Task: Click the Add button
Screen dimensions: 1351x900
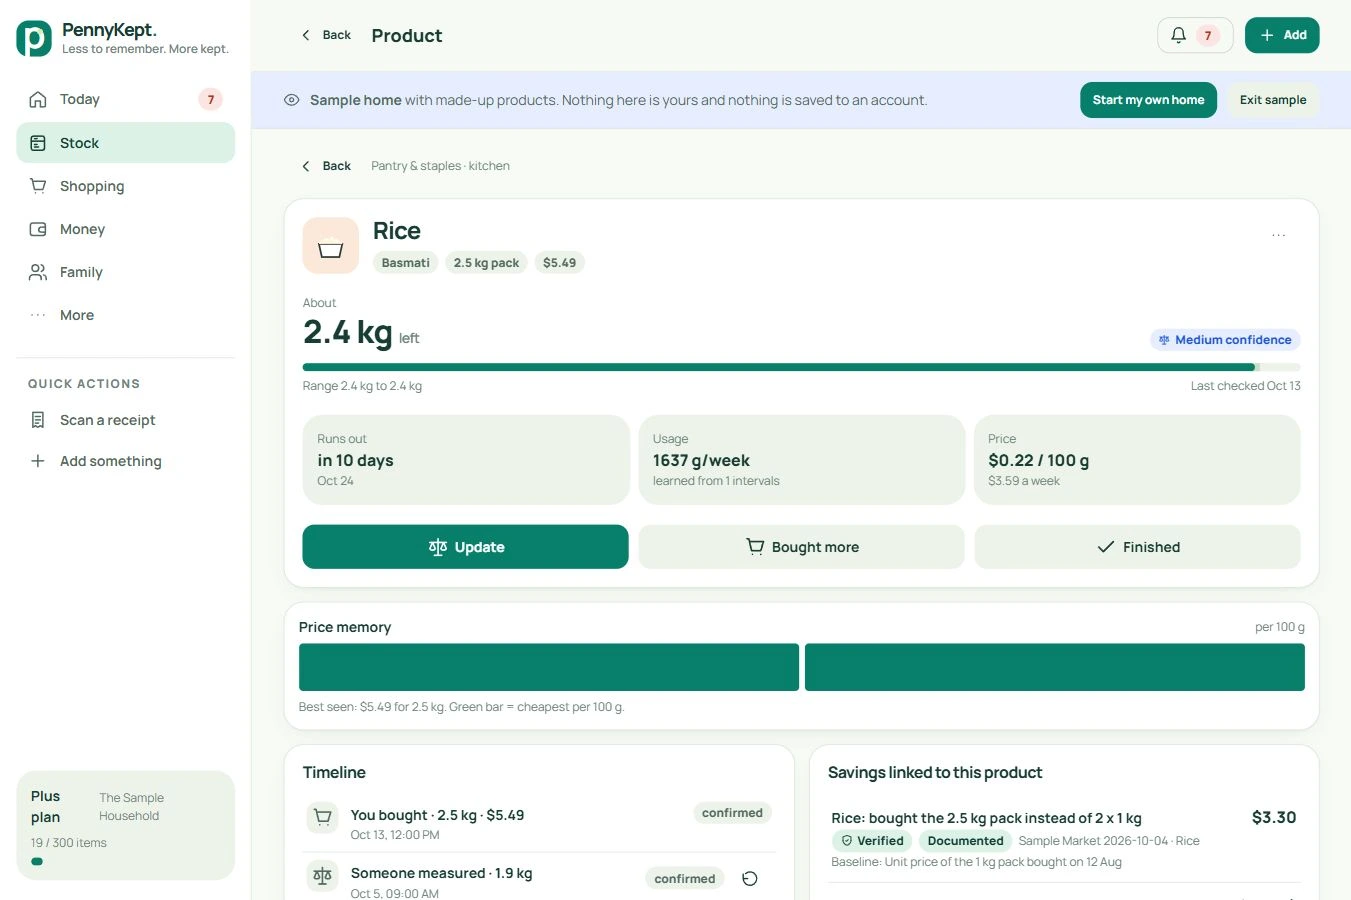Action: pyautogui.click(x=1282, y=35)
